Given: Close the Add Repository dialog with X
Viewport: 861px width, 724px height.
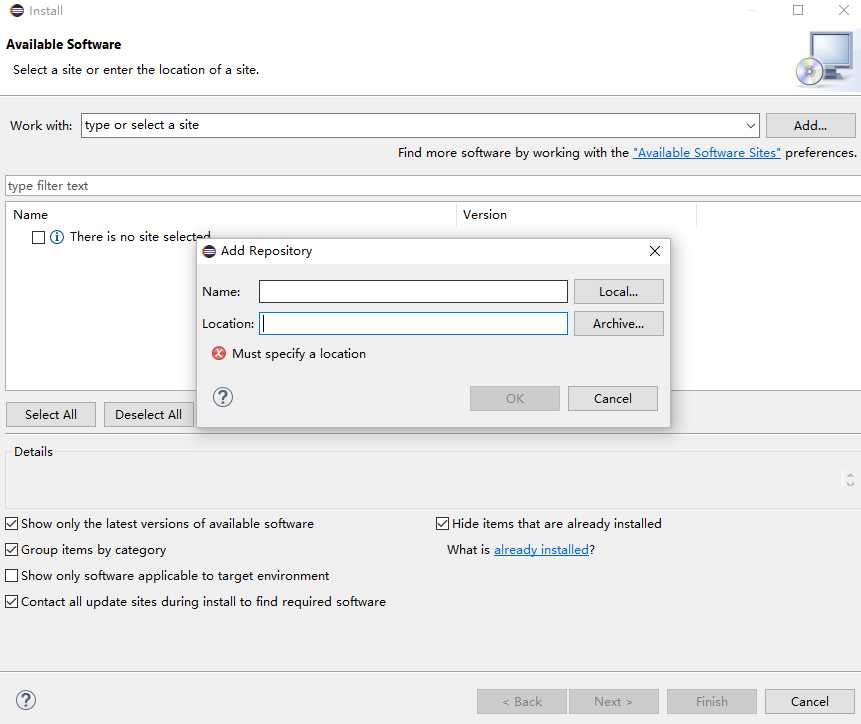Looking at the screenshot, I should coord(655,251).
